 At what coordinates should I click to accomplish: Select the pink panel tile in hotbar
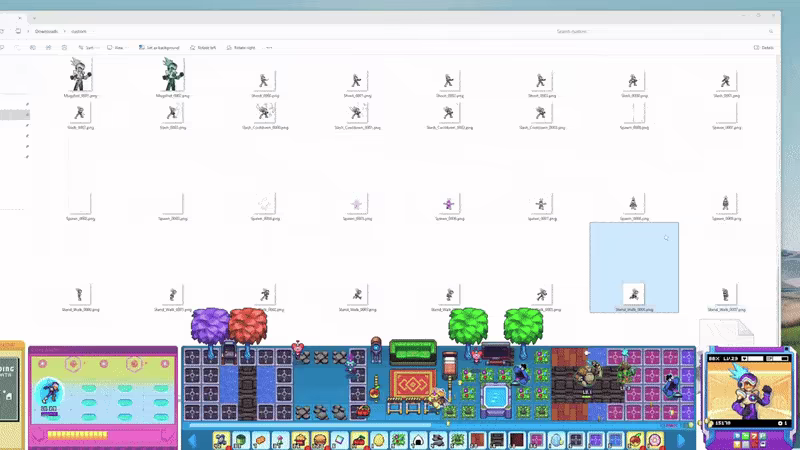[536, 440]
